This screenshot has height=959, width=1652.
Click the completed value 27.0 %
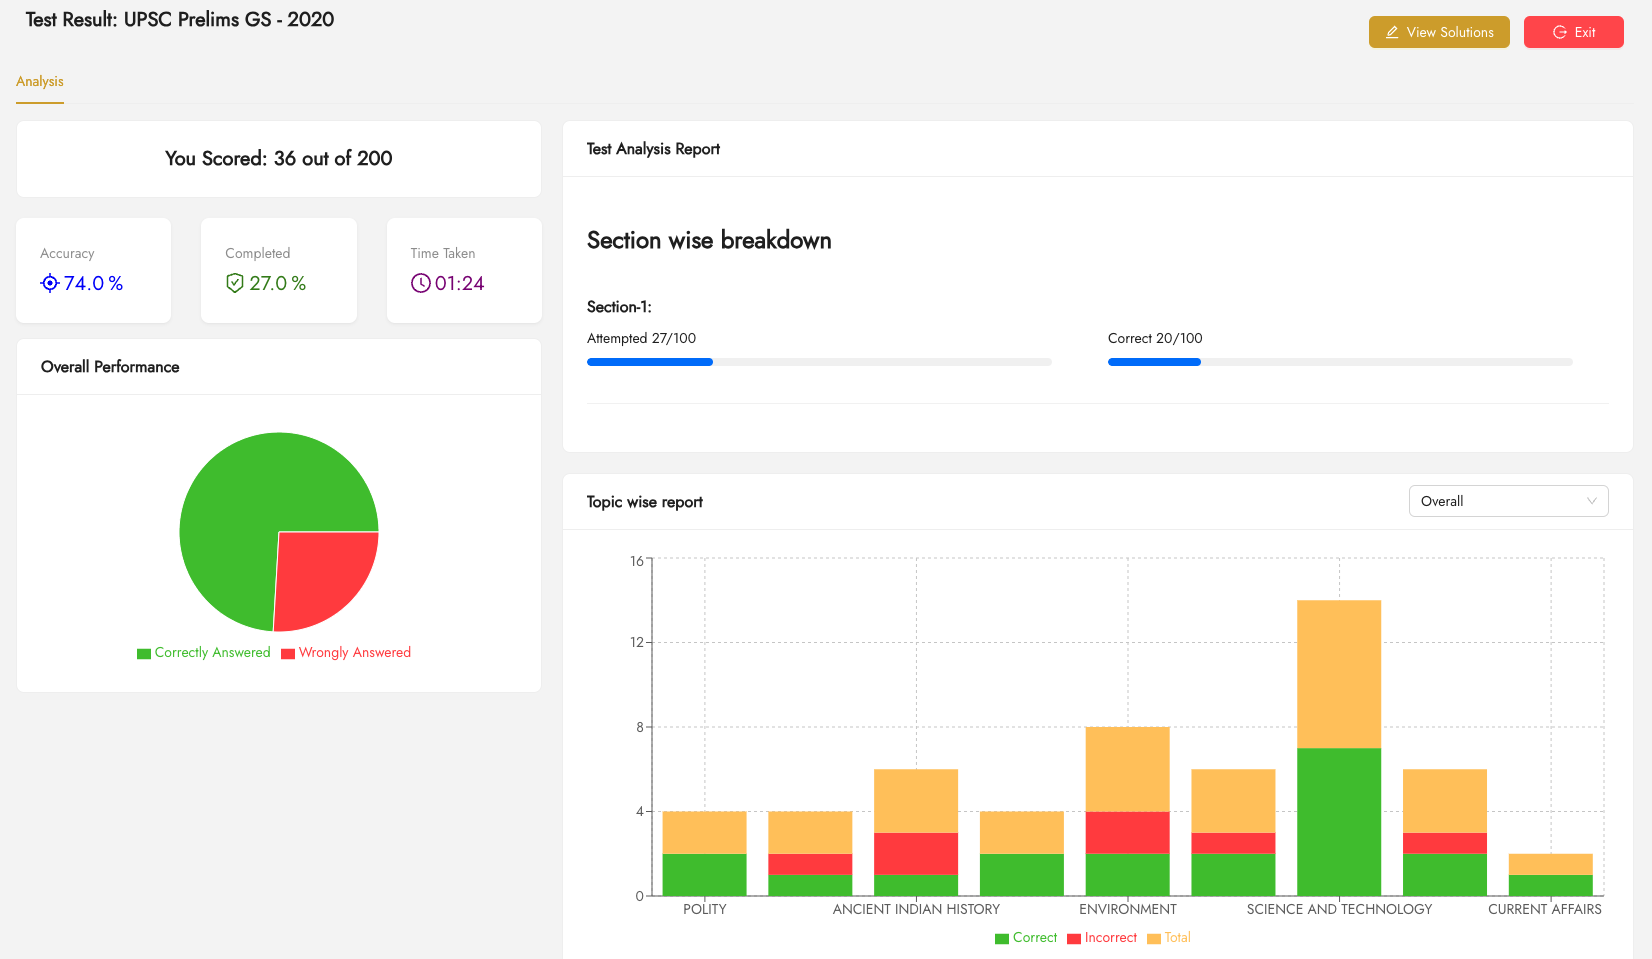coord(278,283)
